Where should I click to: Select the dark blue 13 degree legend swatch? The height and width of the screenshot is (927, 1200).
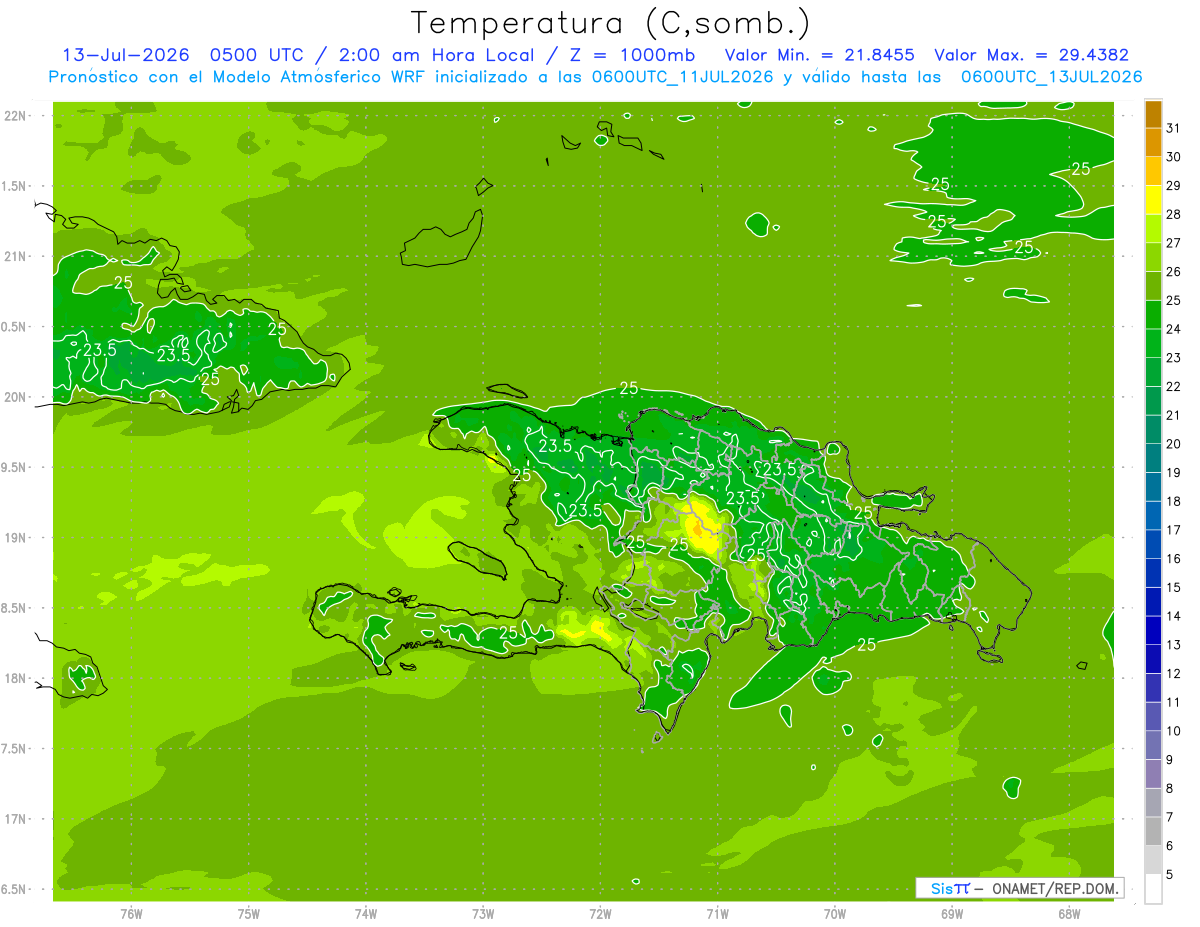(x=1153, y=630)
